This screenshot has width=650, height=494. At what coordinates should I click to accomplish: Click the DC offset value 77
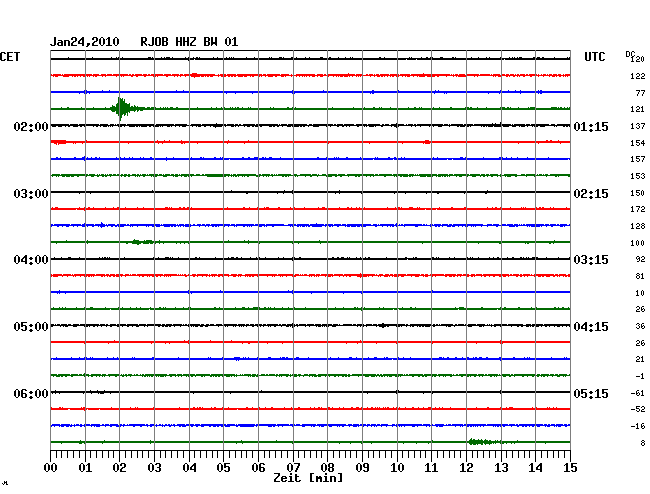coord(640,93)
